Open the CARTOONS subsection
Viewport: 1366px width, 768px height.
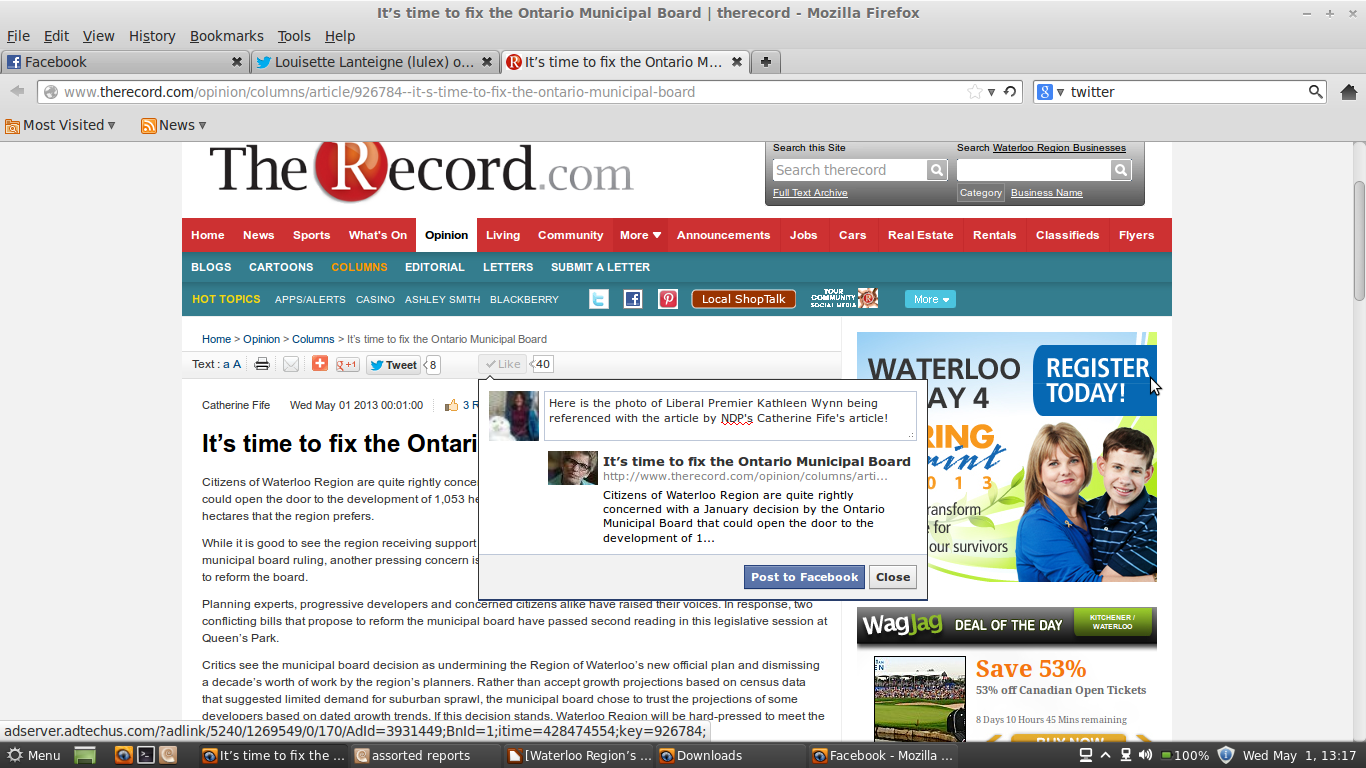tap(281, 267)
